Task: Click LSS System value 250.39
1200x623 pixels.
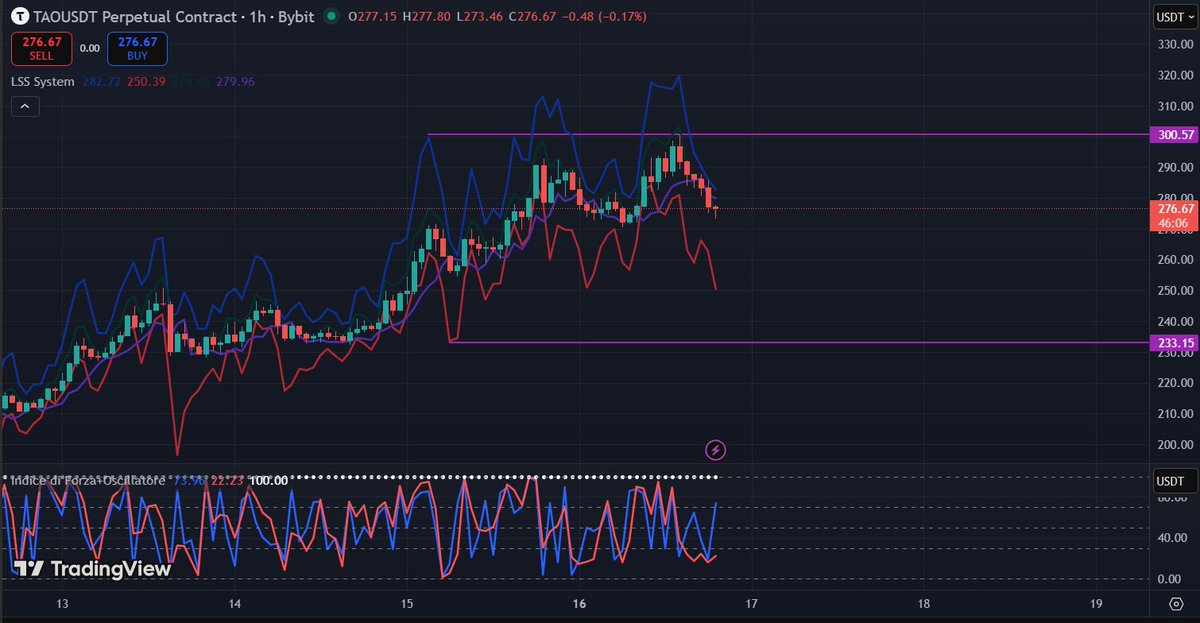Action: (x=145, y=81)
